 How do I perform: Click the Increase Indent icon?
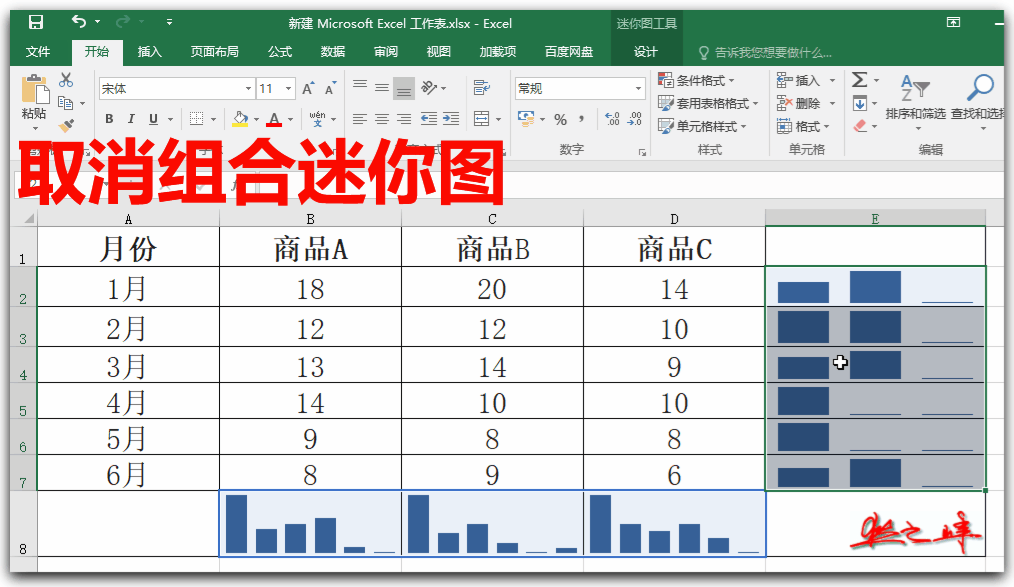(x=451, y=119)
